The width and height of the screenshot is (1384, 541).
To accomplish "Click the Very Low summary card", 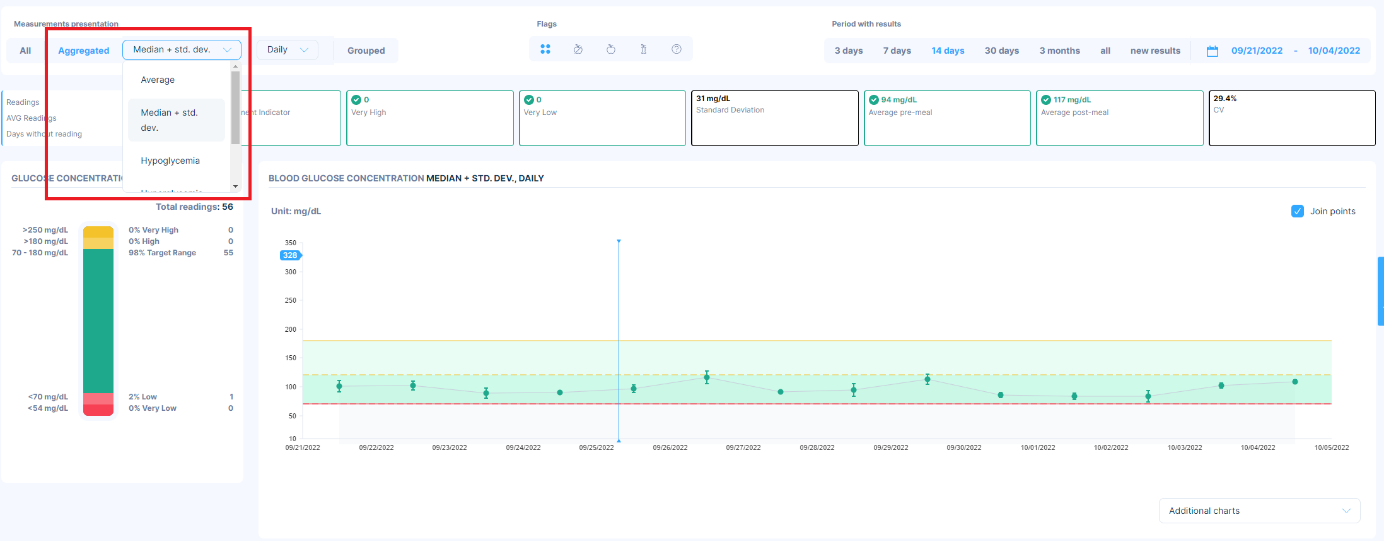I will click(602, 118).
